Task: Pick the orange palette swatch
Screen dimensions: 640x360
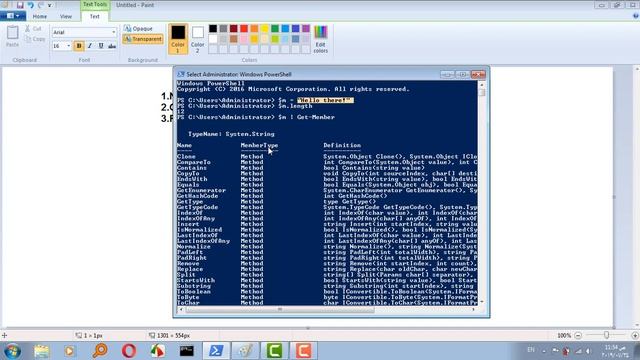Action: (x=254, y=29)
